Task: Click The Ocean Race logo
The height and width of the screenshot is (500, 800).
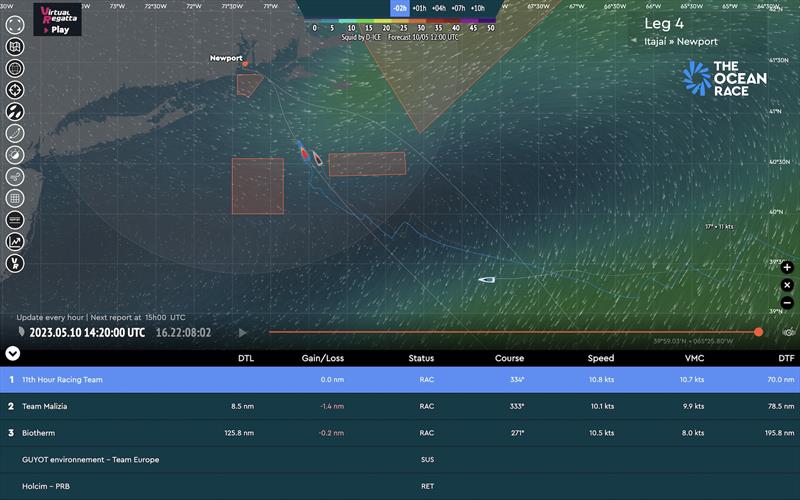Action: click(724, 79)
